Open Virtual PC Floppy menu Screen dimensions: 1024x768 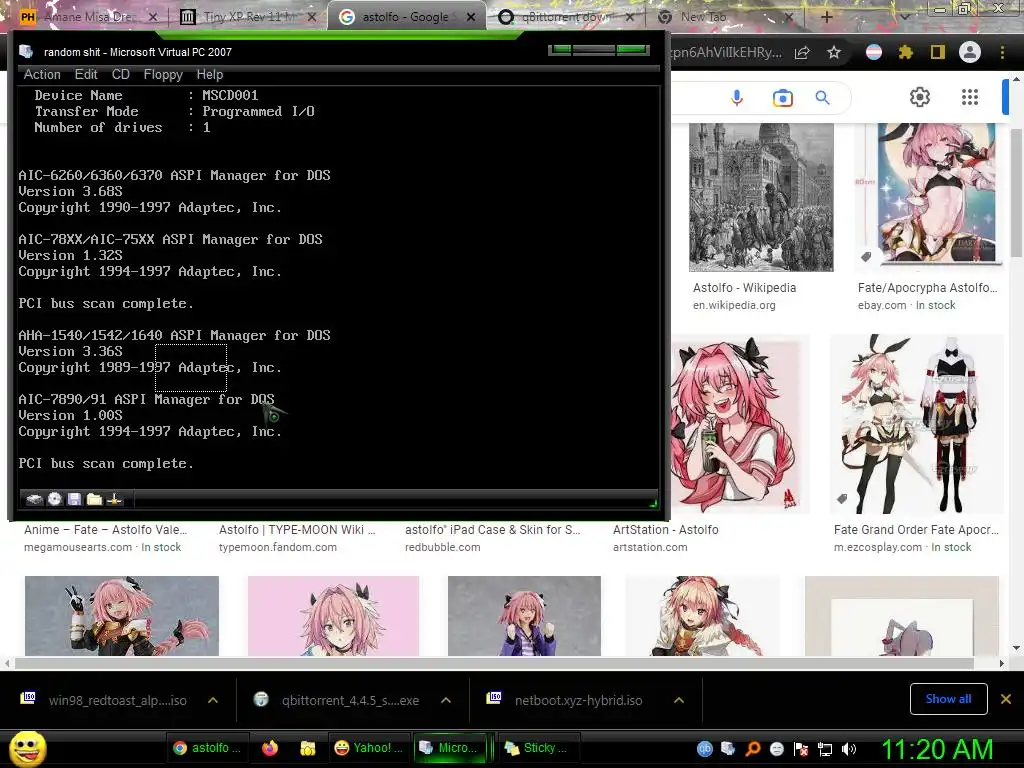click(x=163, y=74)
